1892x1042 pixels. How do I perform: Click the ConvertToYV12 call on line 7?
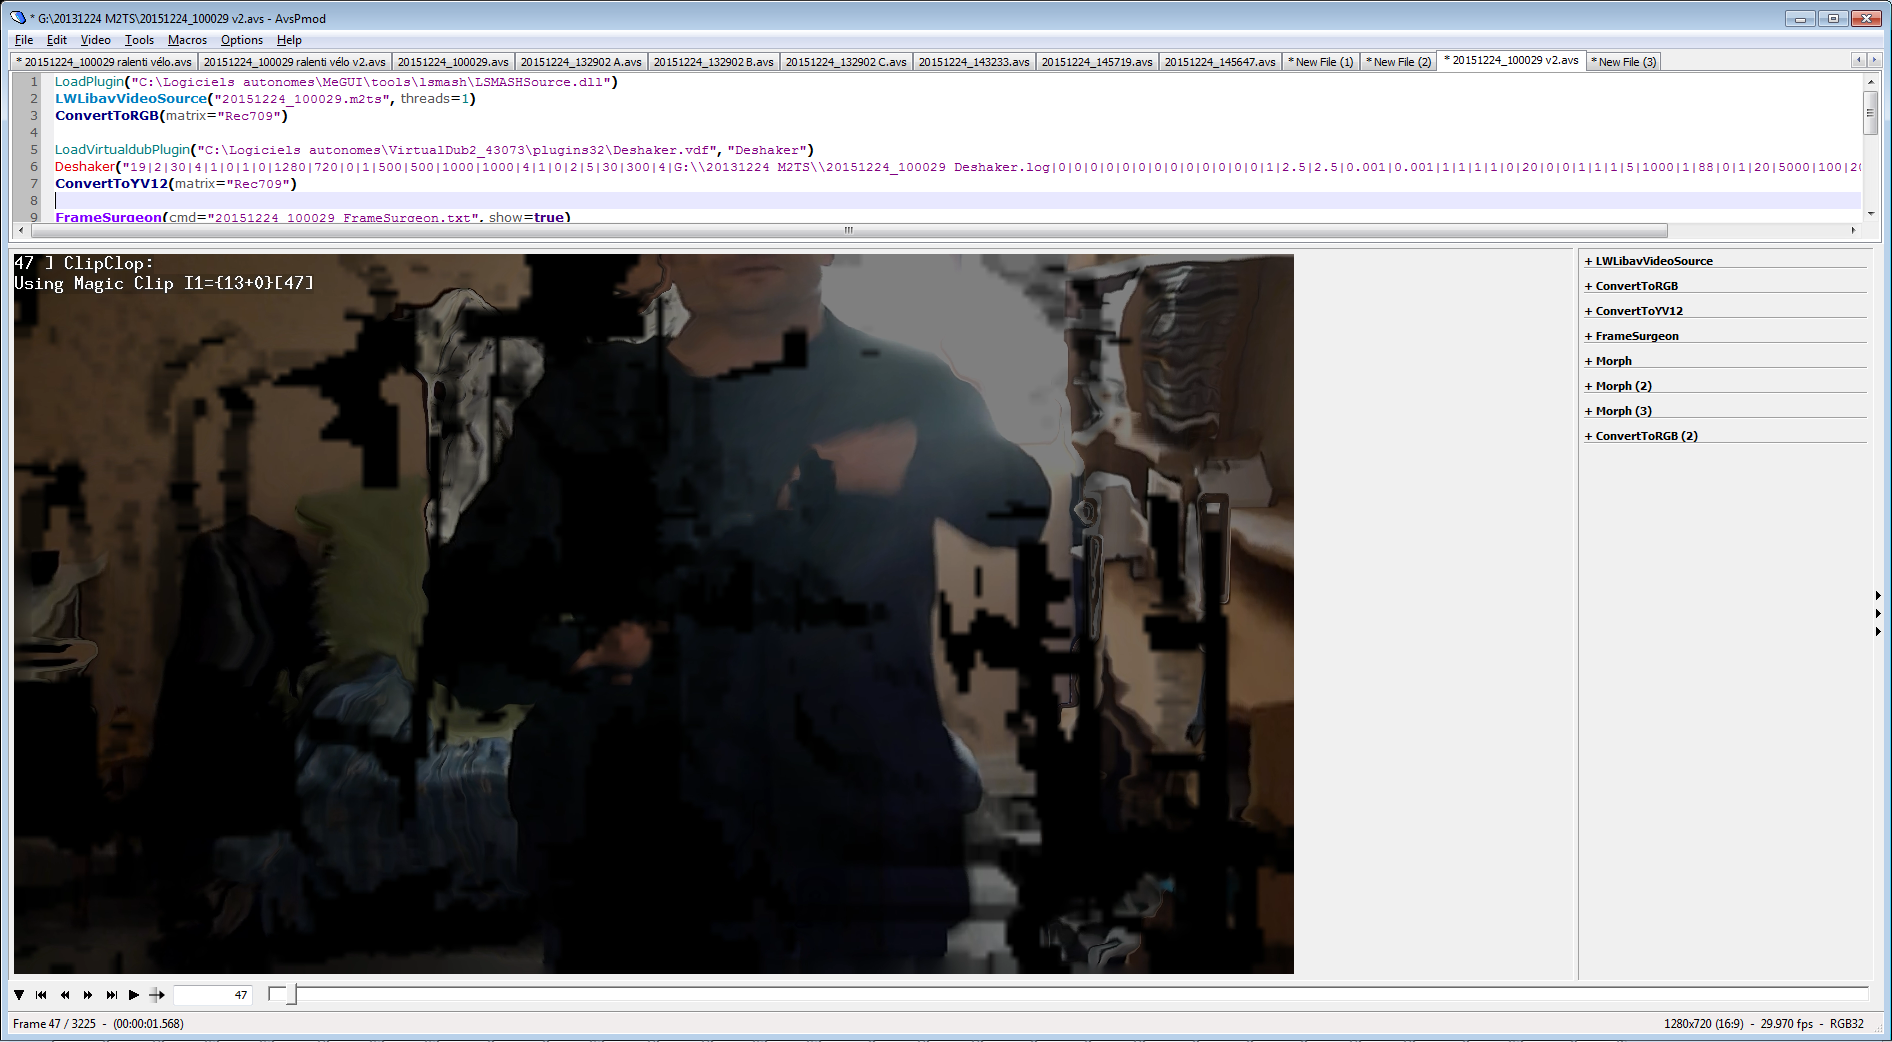coord(176,184)
